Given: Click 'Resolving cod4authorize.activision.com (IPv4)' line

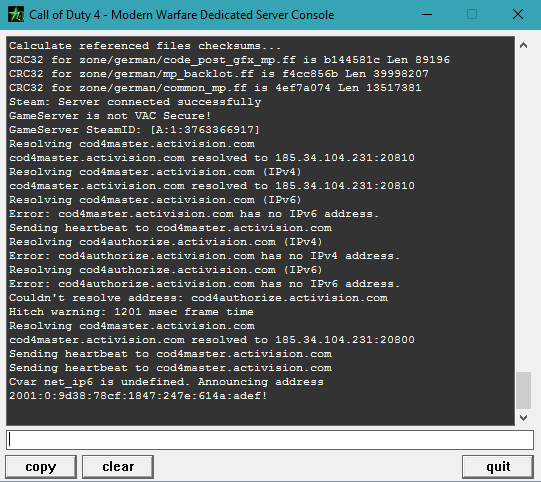Looking at the screenshot, I should click(166, 242).
